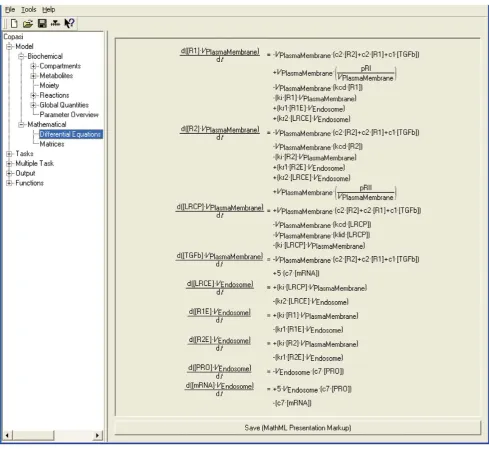Expand the Tasks tree node
489x450 pixels.
9,154
